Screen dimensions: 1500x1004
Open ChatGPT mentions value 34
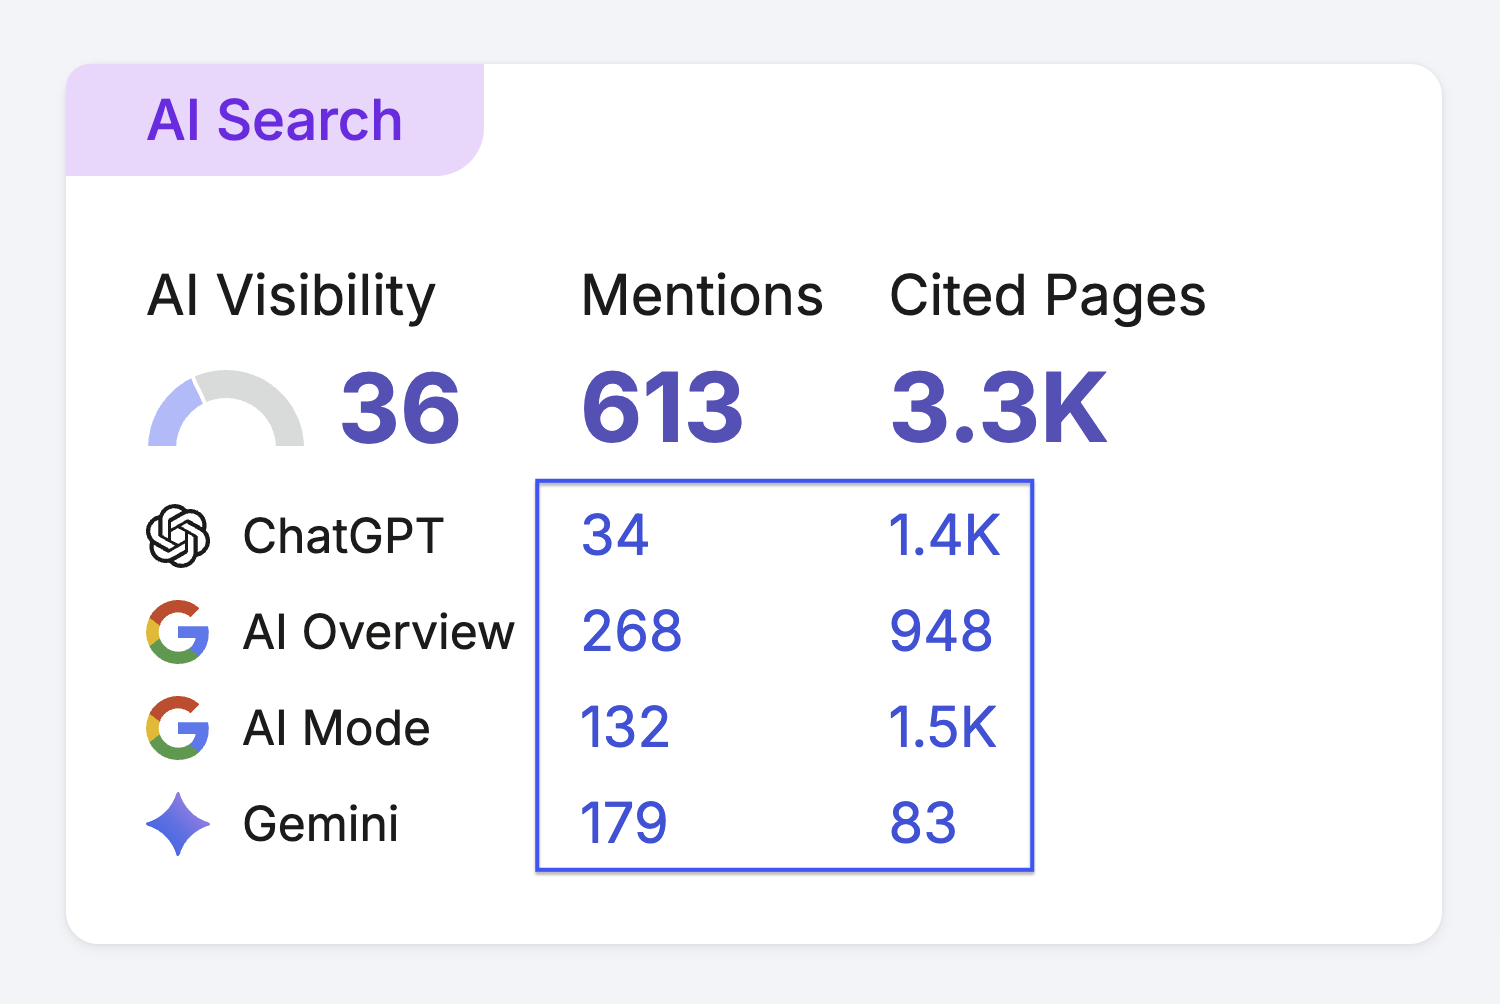click(616, 536)
